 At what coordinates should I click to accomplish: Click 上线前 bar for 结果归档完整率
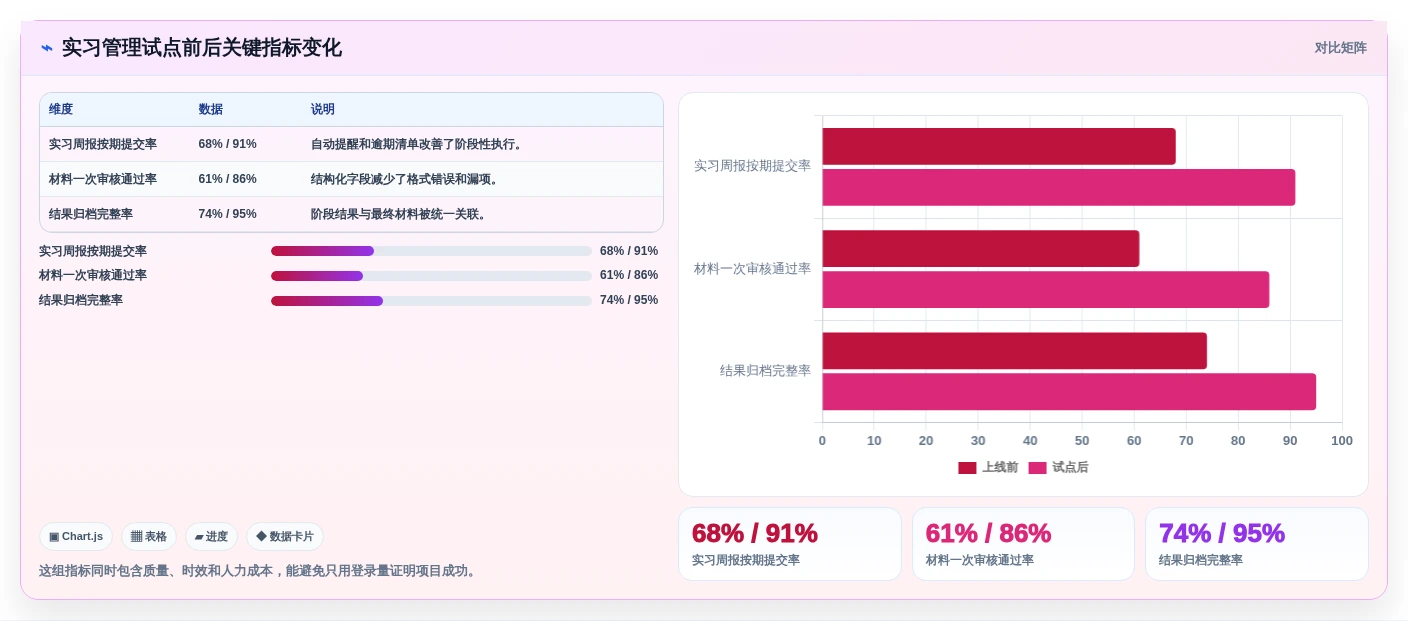tap(1015, 351)
